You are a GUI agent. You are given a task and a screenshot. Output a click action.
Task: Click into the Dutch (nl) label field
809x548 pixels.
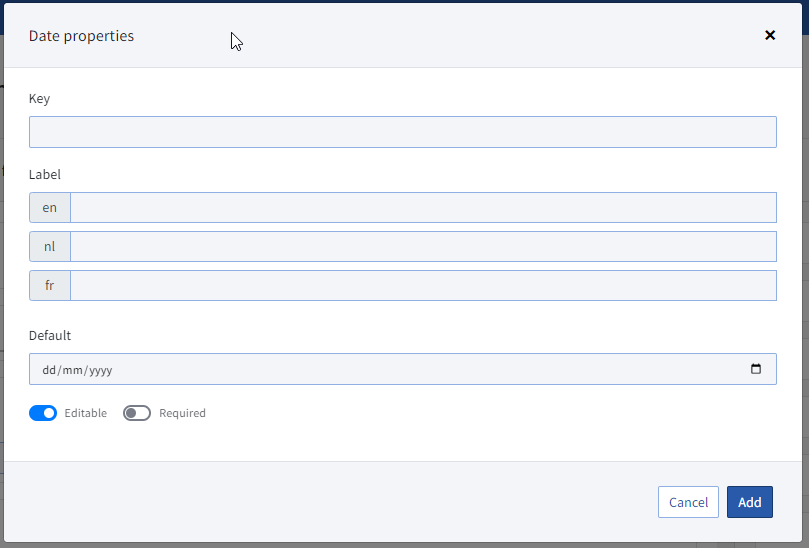click(x=423, y=247)
